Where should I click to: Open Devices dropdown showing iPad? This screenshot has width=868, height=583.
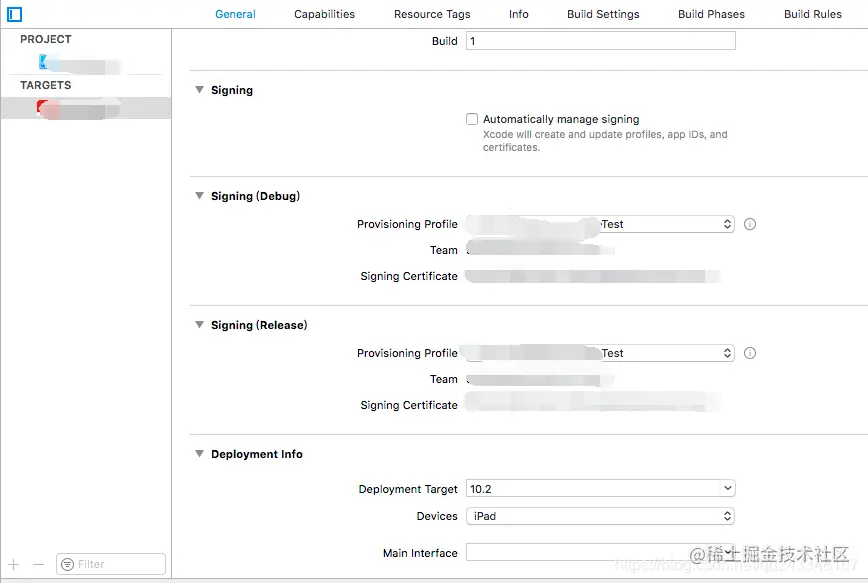600,516
